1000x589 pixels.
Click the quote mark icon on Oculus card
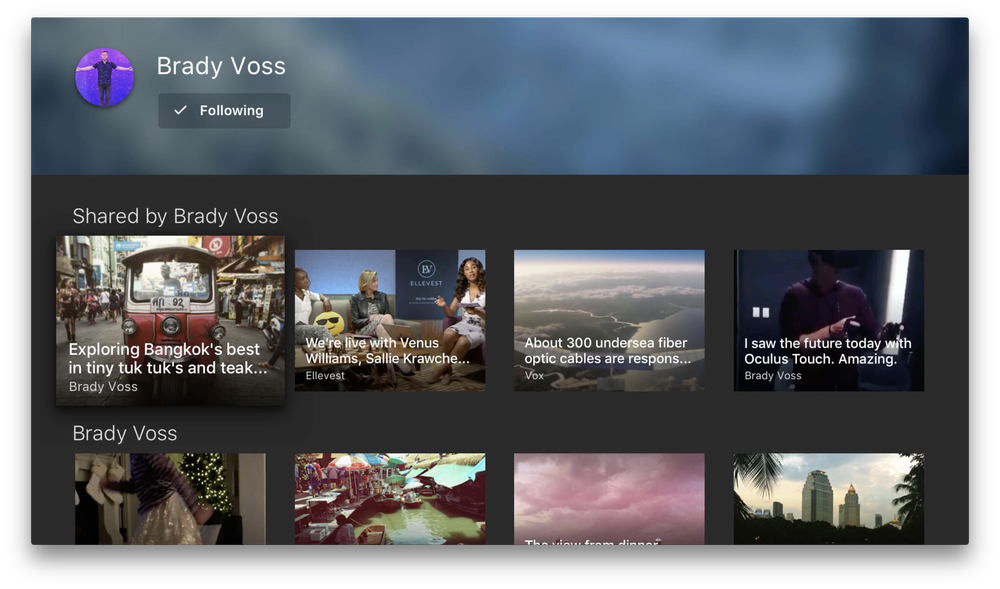pos(761,312)
